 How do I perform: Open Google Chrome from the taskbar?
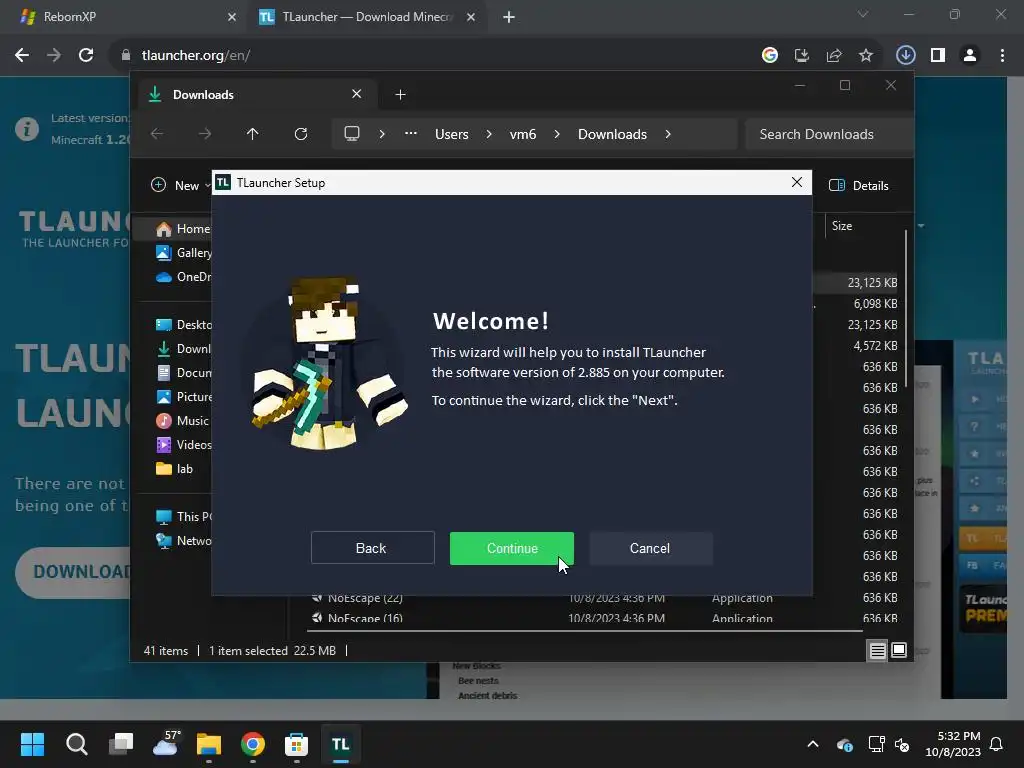click(253, 744)
